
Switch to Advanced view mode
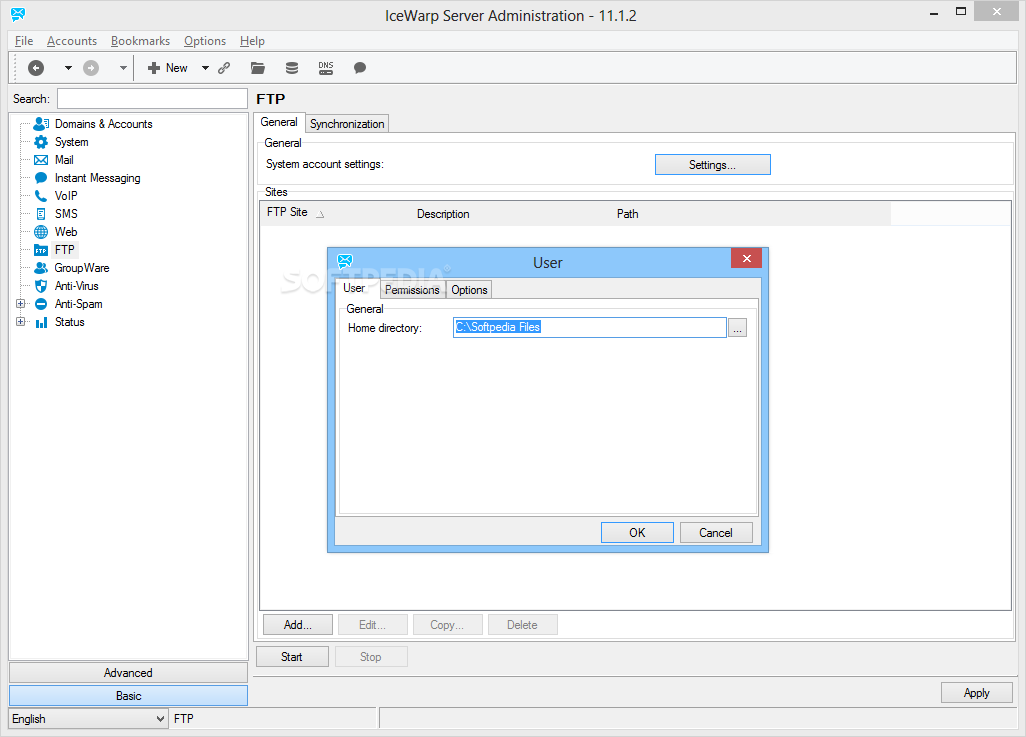click(x=128, y=673)
